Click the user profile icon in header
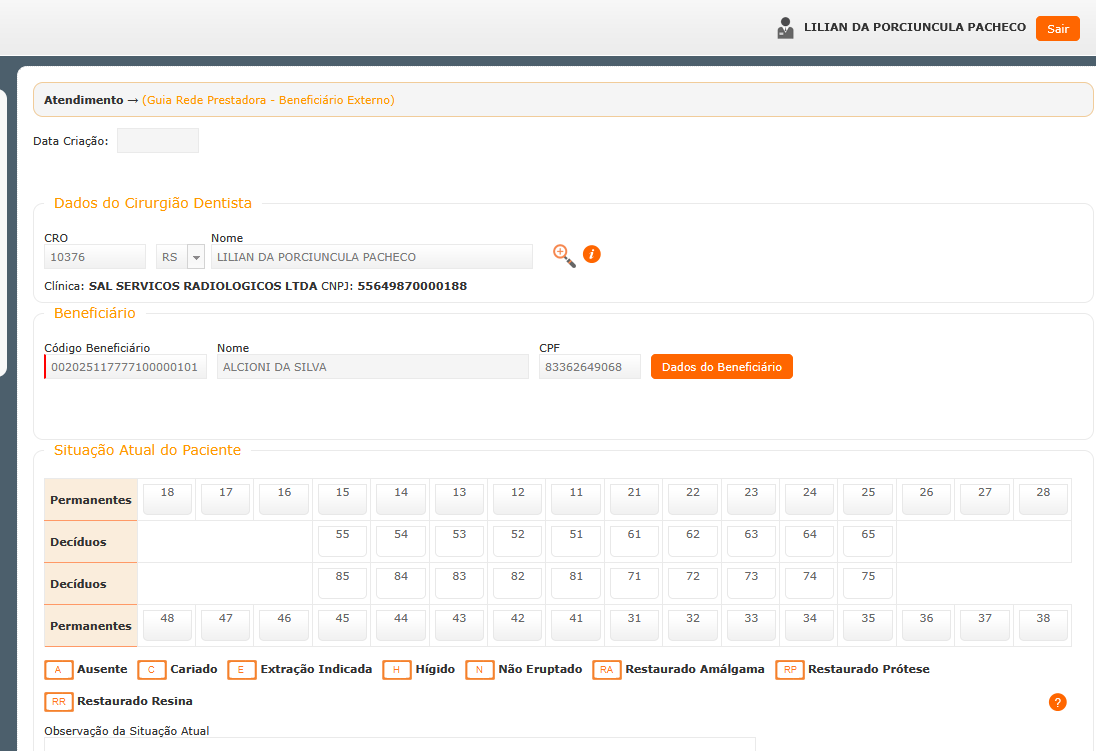The width and height of the screenshot is (1096, 751). click(x=785, y=28)
